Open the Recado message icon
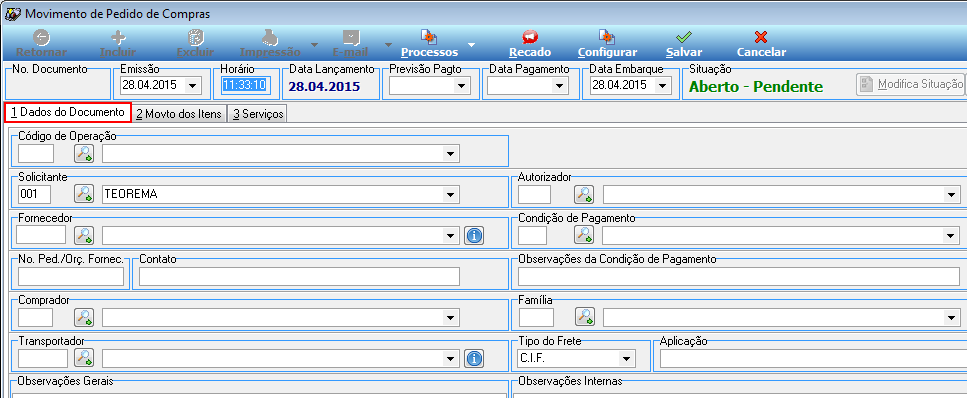This screenshot has height=398, width=967. coord(530,38)
